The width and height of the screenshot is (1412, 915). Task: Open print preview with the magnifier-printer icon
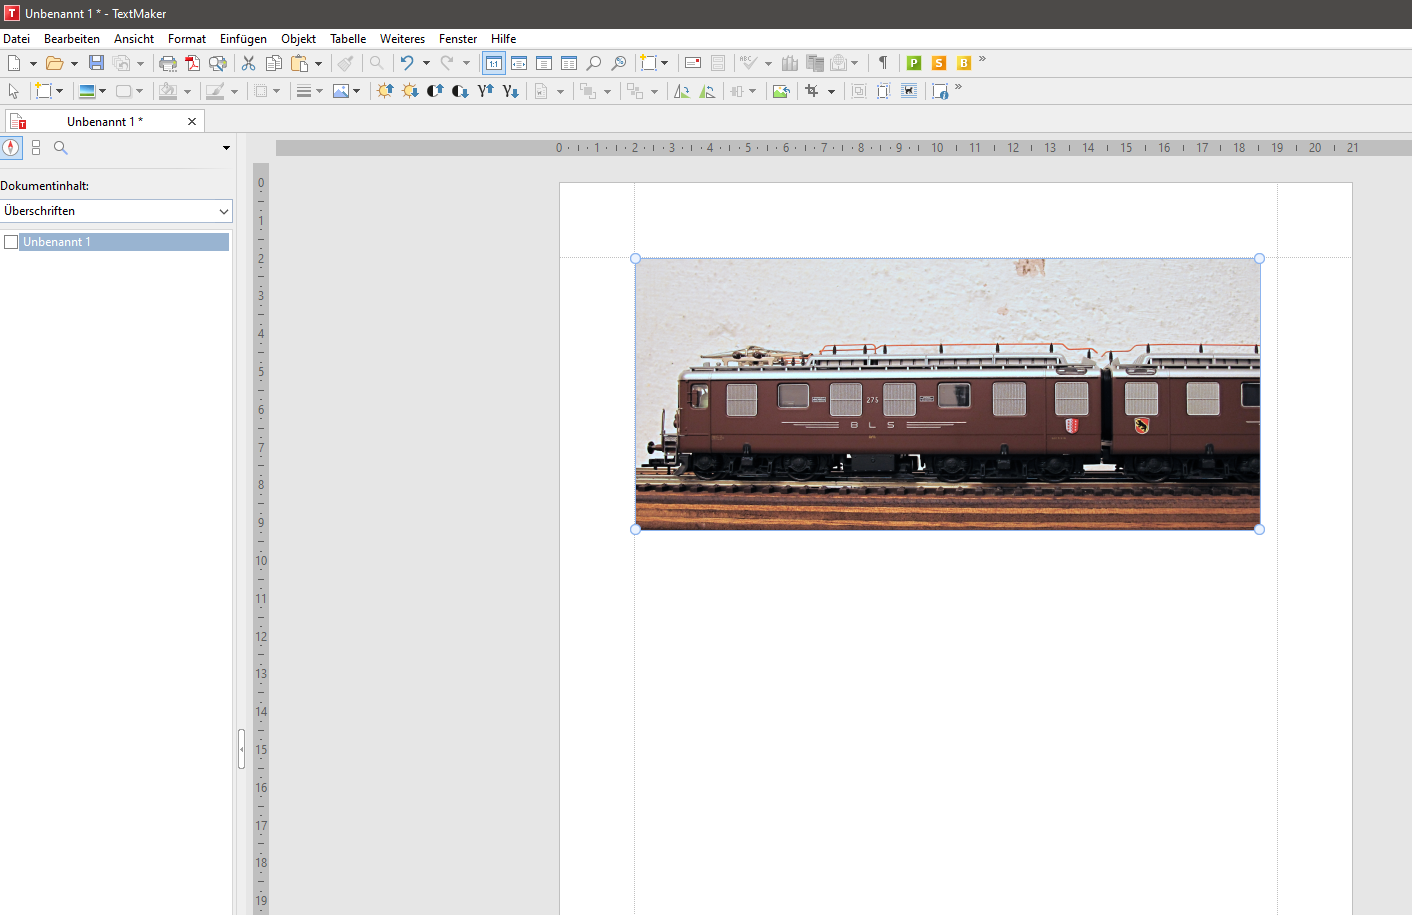click(x=218, y=63)
